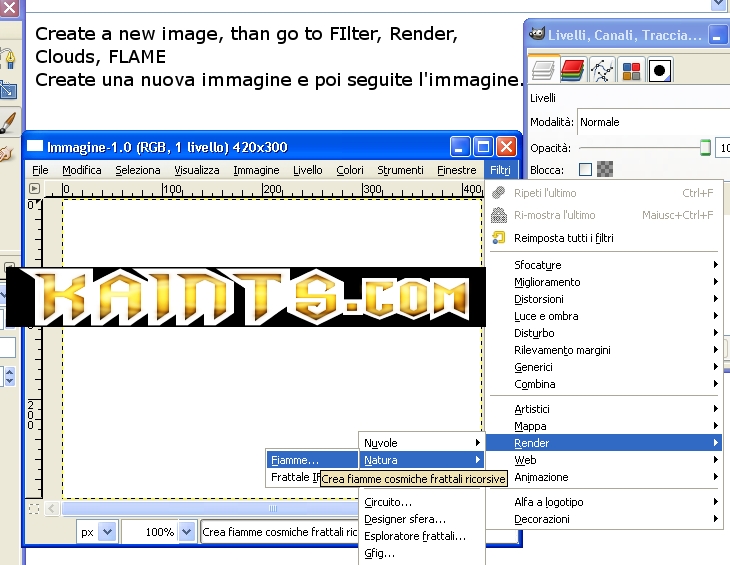
Task: Expand the Sfocature submenu
Action: (605, 265)
